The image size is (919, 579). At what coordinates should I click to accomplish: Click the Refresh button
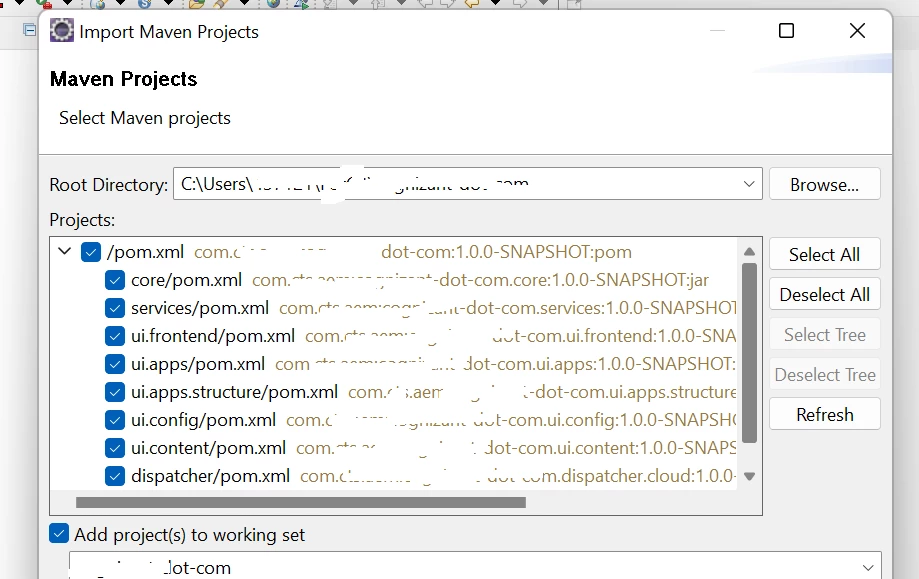pos(825,414)
